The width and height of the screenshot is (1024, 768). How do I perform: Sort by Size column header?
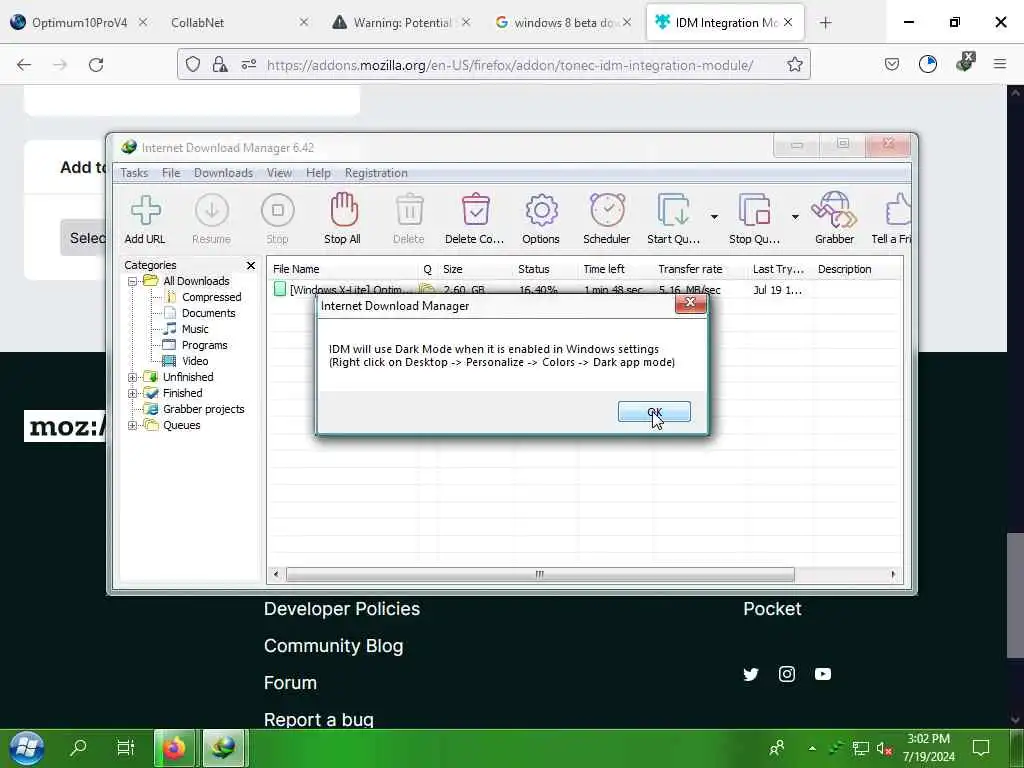click(x=475, y=269)
